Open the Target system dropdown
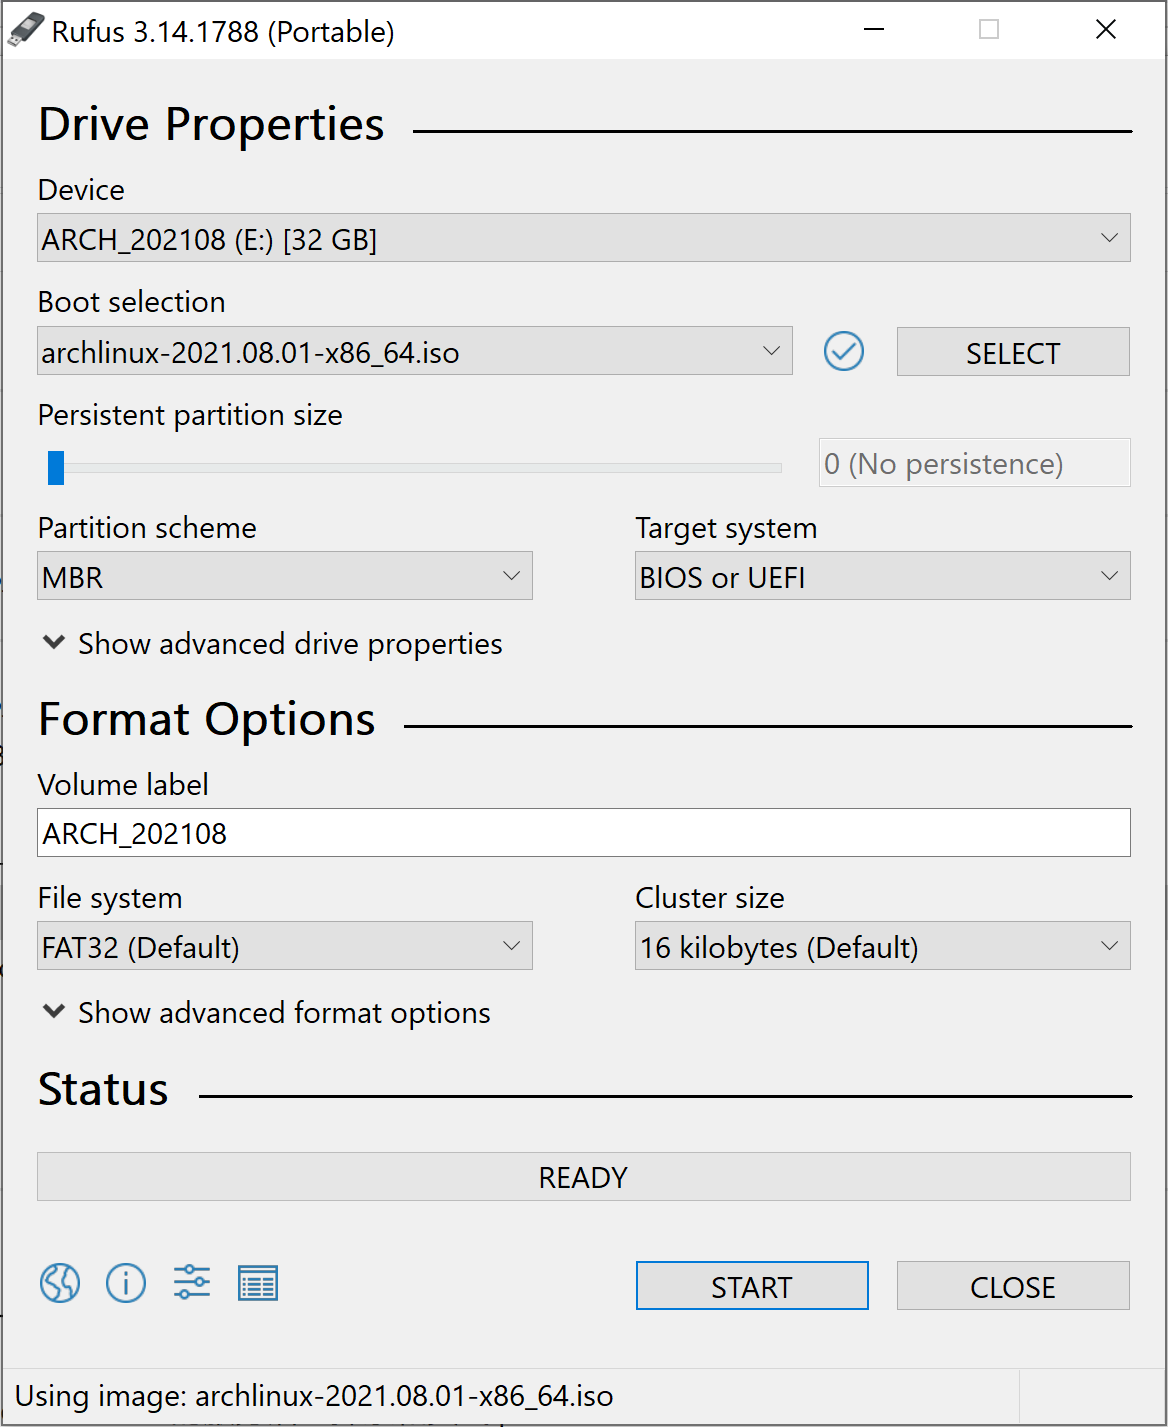This screenshot has width=1168, height=1427. [x=882, y=576]
